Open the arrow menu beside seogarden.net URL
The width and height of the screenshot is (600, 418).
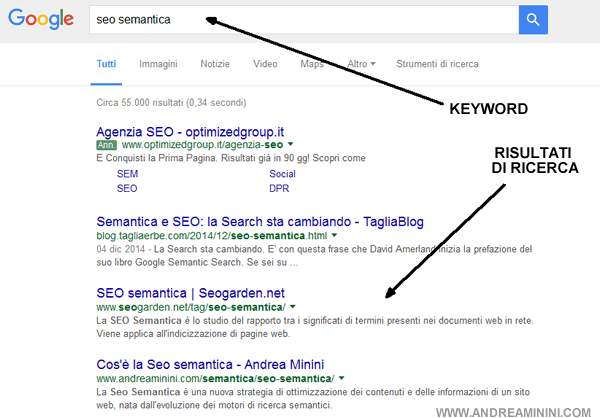pos(292,306)
